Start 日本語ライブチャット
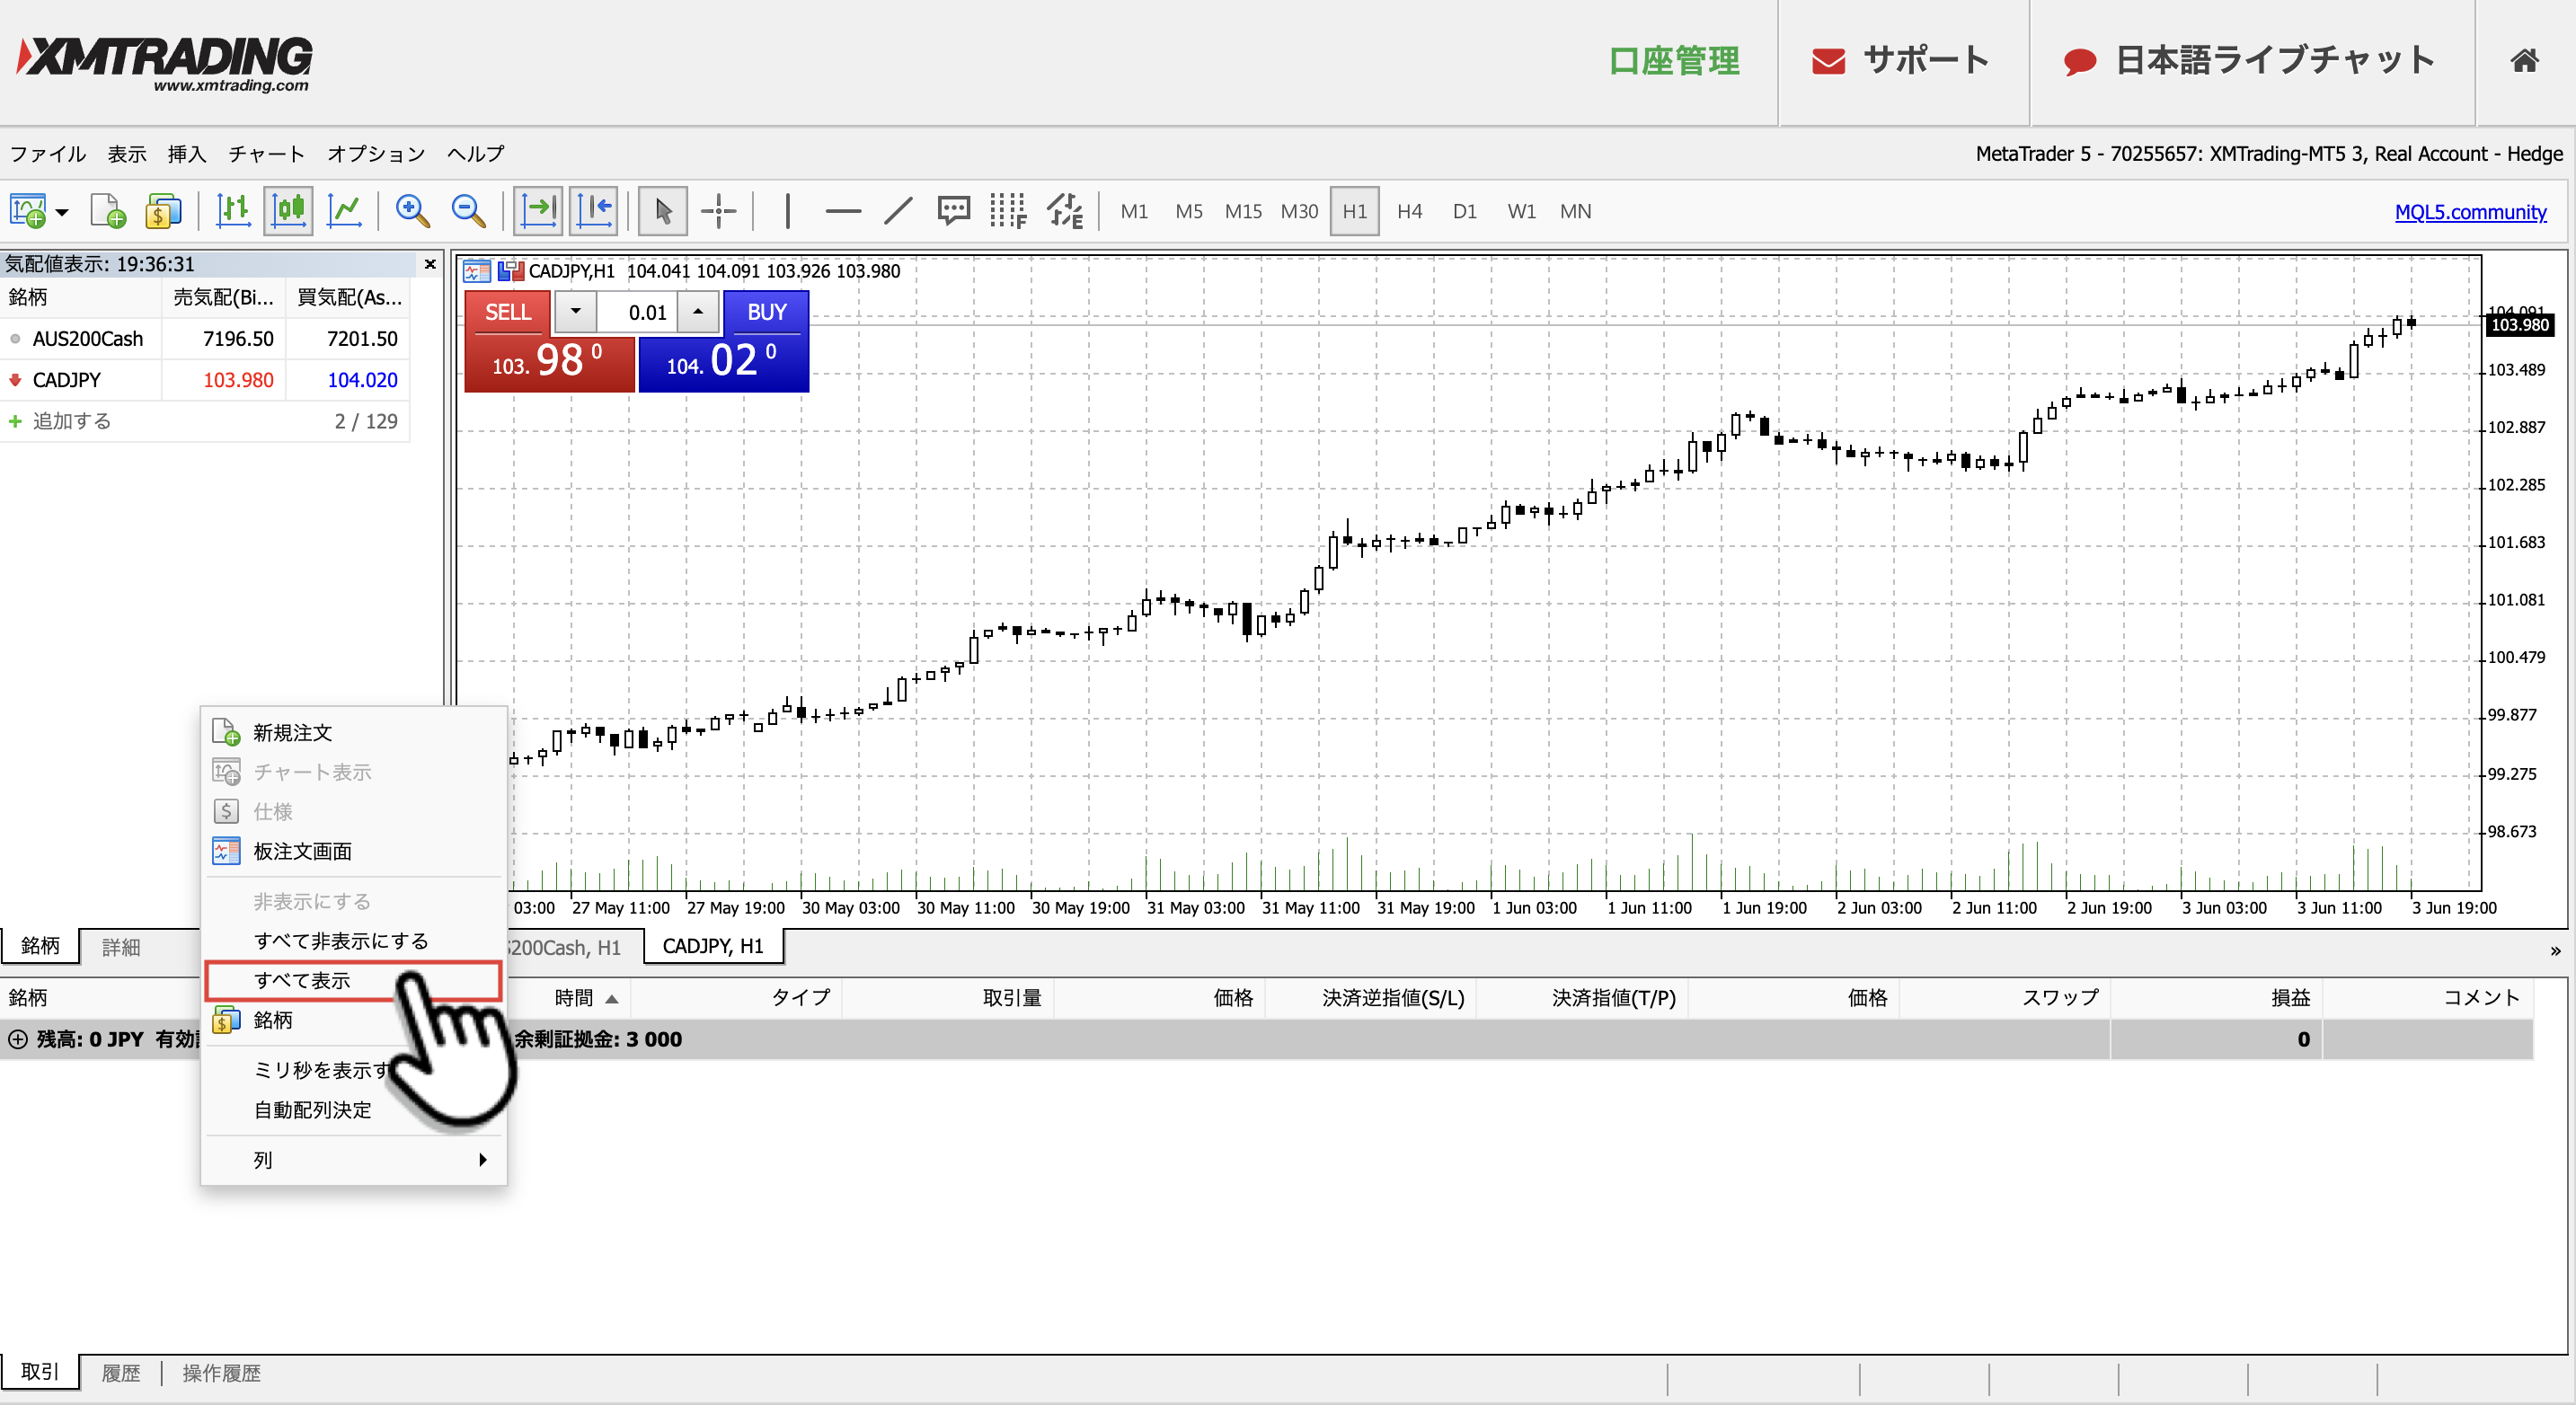 (2250, 61)
